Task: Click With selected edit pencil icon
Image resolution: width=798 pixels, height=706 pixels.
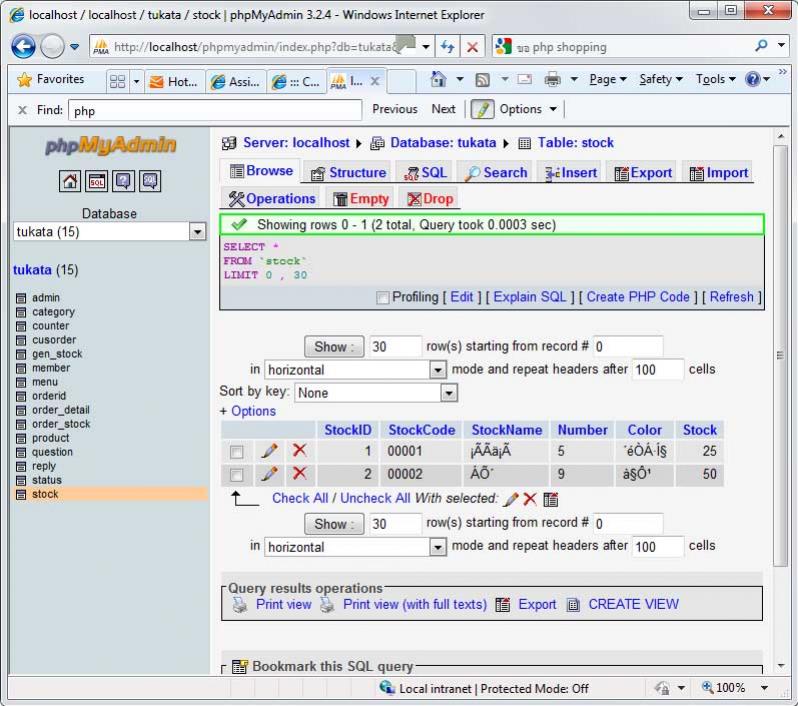Action: pyautogui.click(x=510, y=499)
